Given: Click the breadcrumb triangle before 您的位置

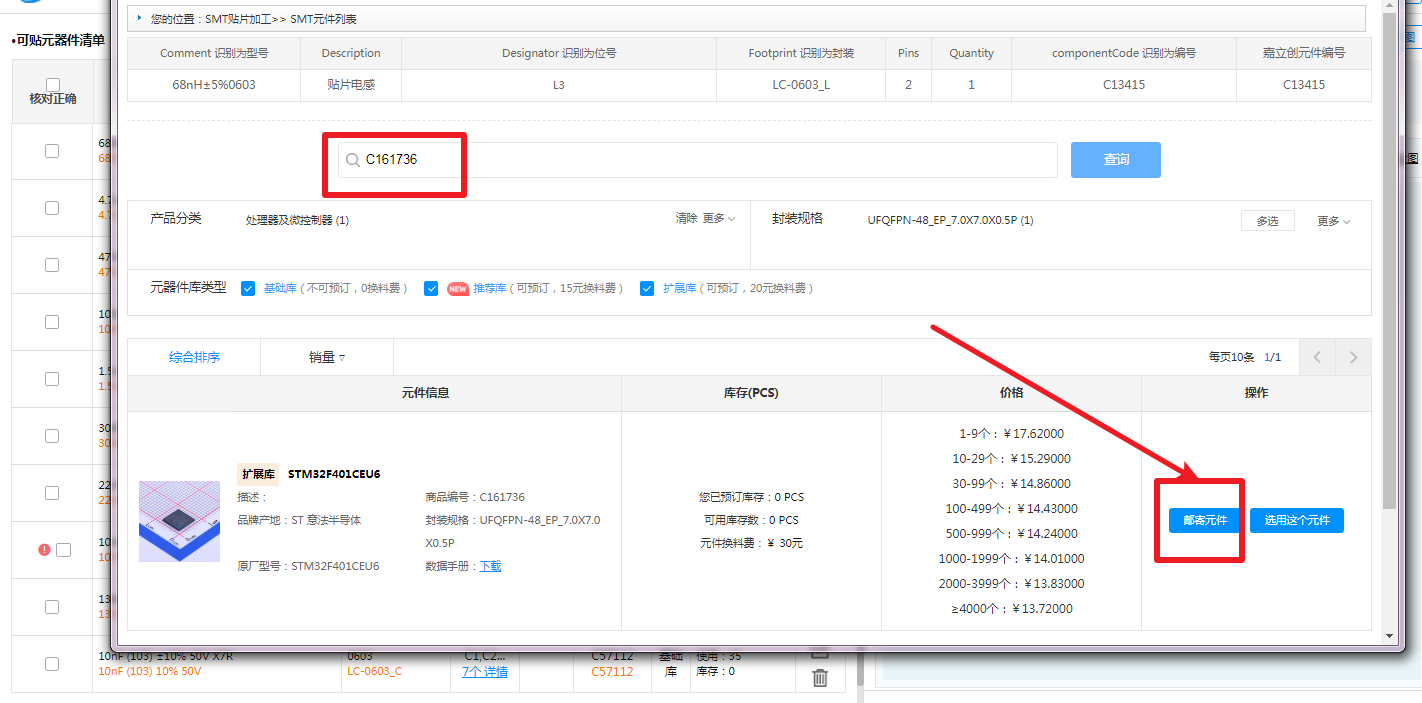Looking at the screenshot, I should (139, 18).
